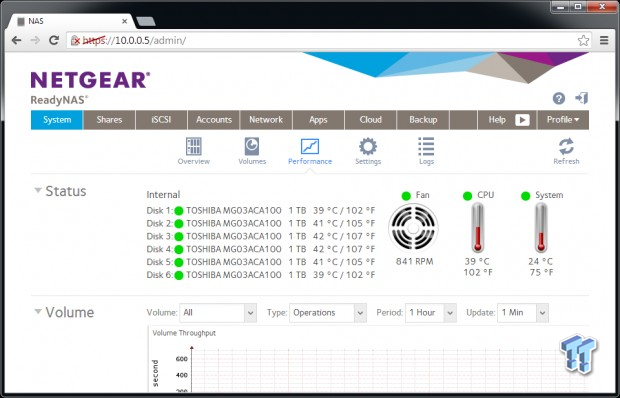620x398 pixels.
Task: Switch to the iSCSI tab
Action: [x=161, y=120]
